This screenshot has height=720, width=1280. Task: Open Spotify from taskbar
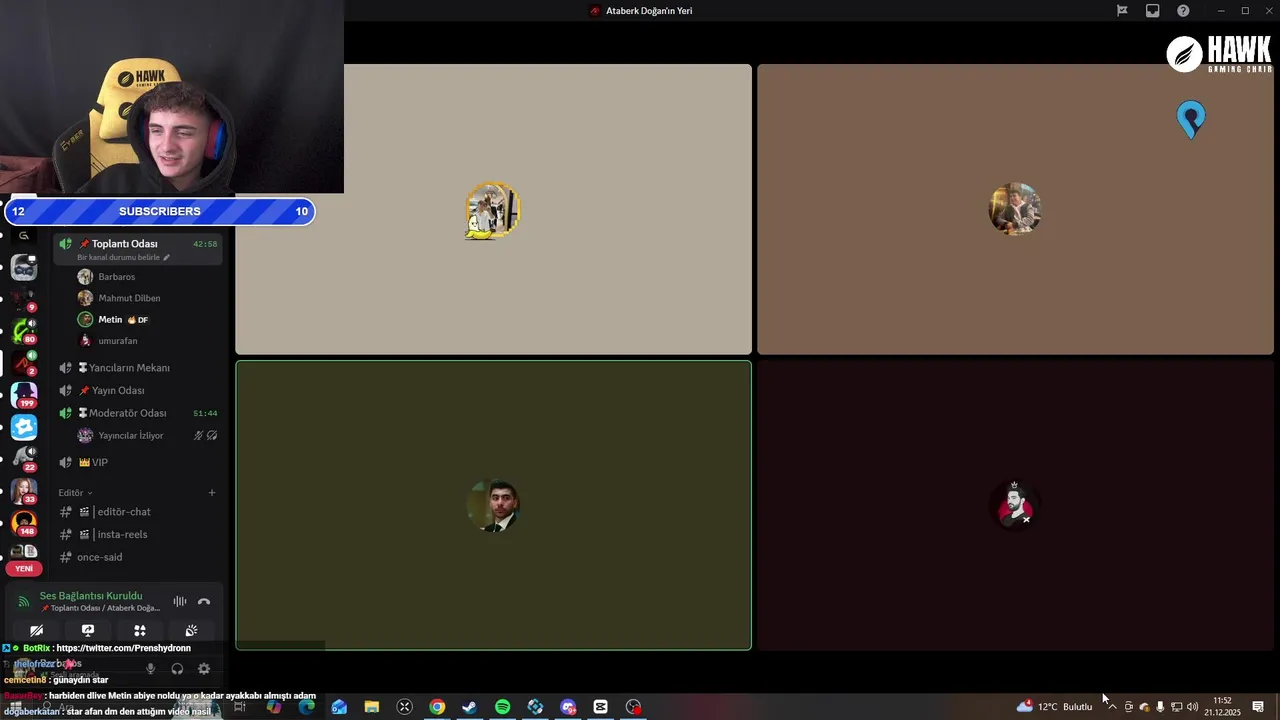[x=502, y=707]
